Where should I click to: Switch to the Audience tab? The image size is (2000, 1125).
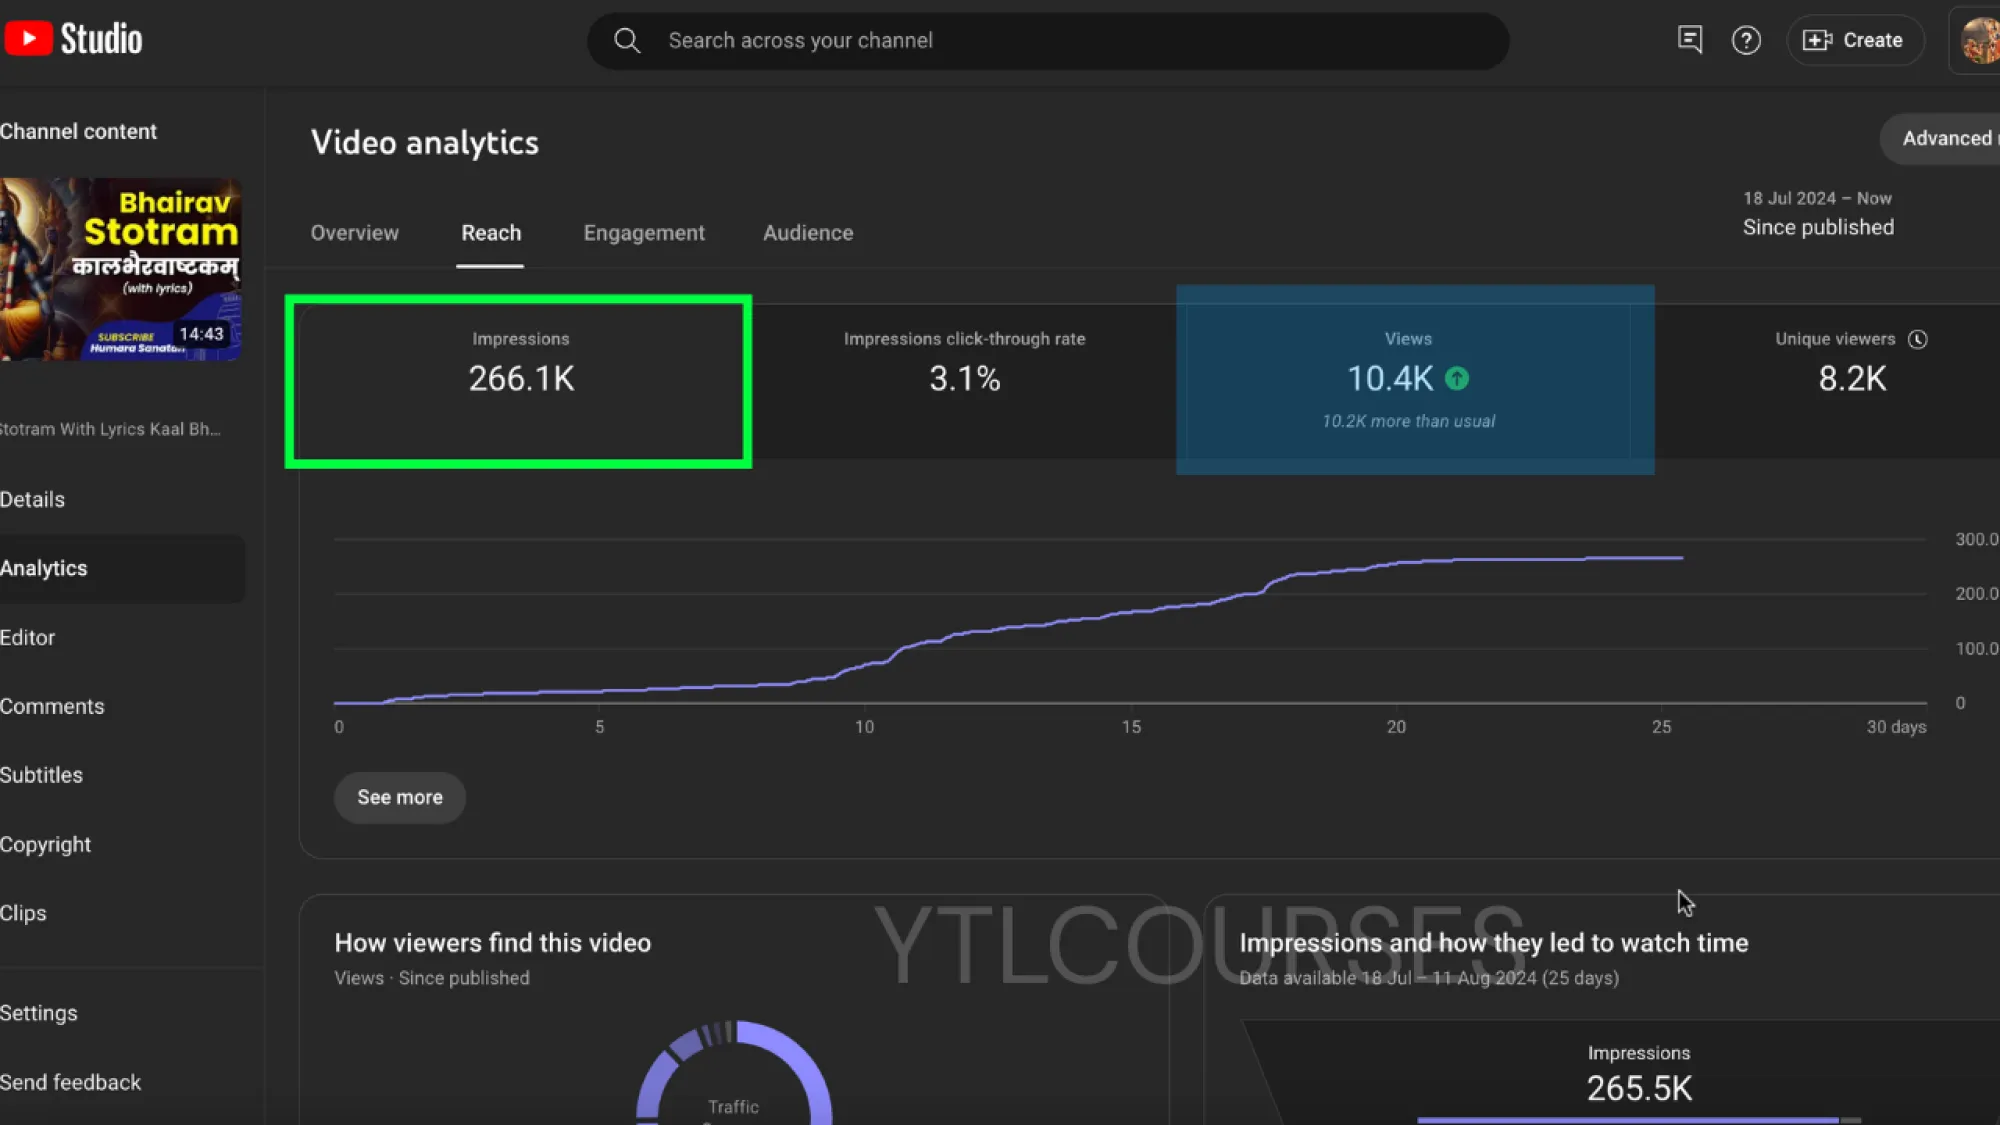point(808,232)
